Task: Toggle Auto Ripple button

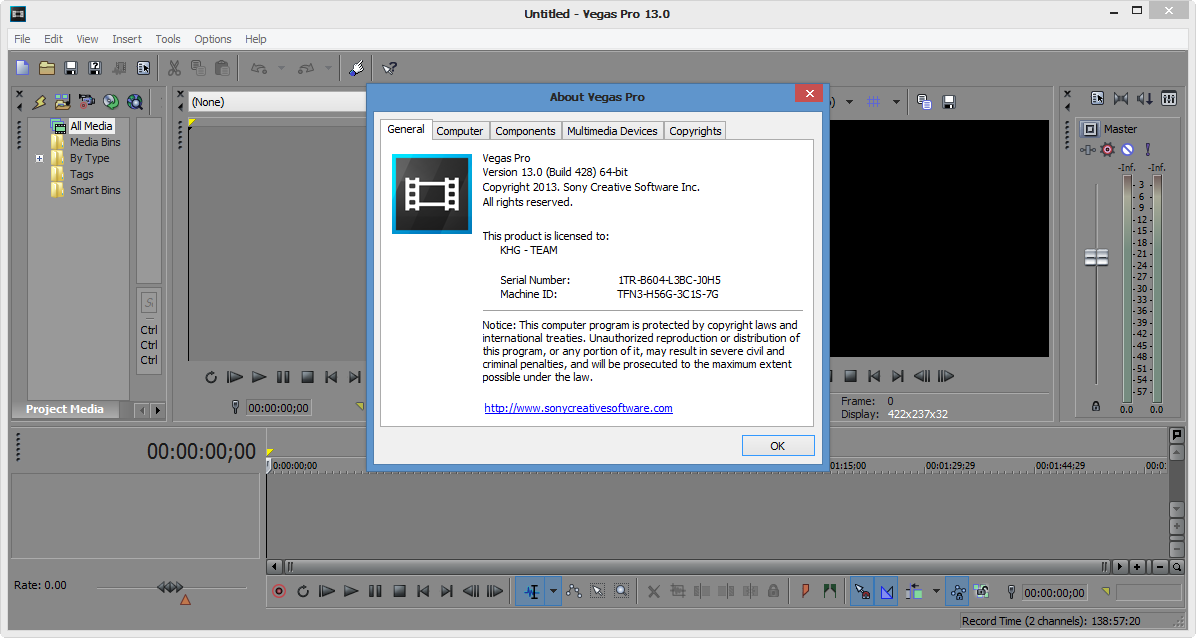Action: (x=914, y=591)
